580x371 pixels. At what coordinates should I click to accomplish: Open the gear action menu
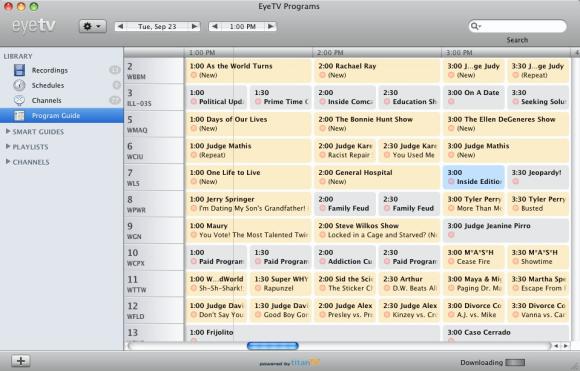92,26
